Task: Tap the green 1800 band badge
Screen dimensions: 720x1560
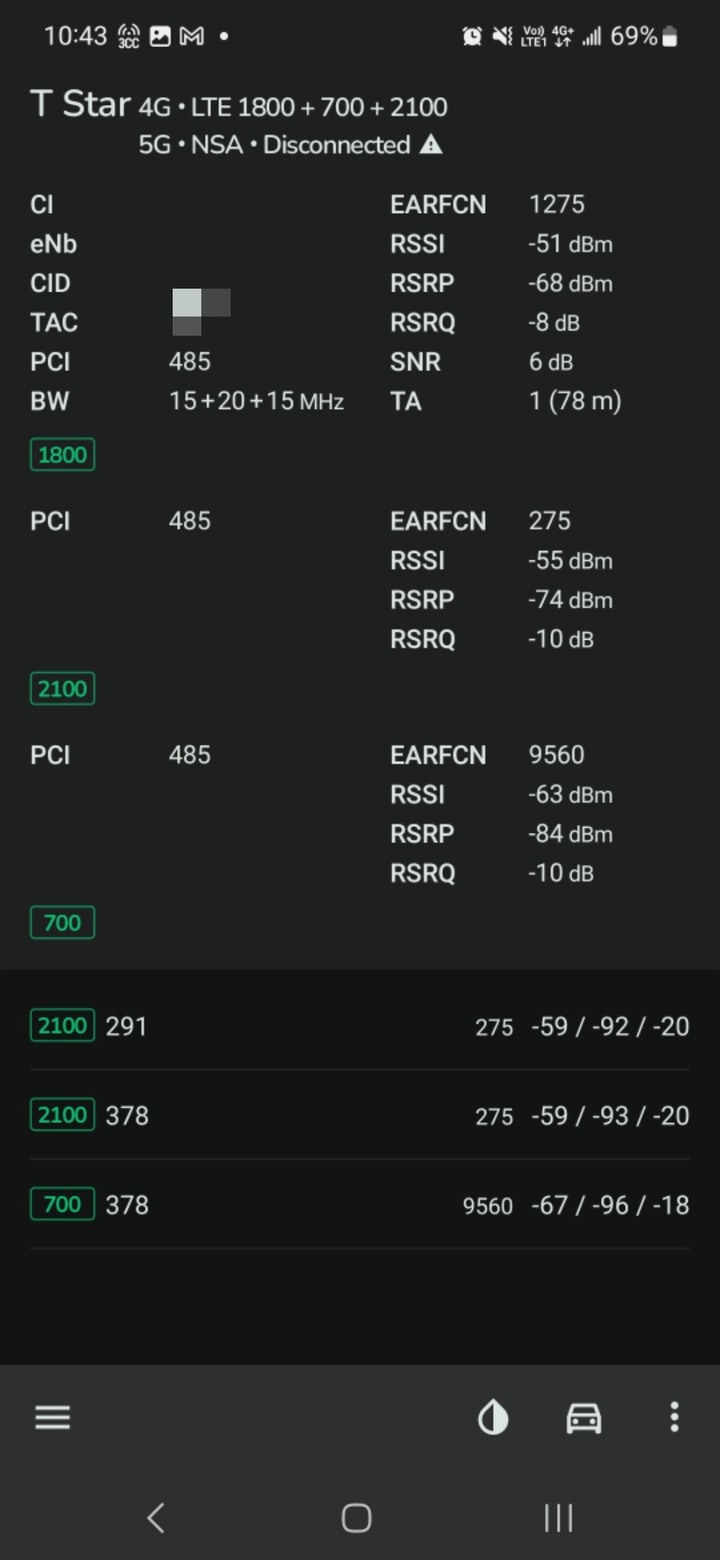Action: [x=62, y=455]
